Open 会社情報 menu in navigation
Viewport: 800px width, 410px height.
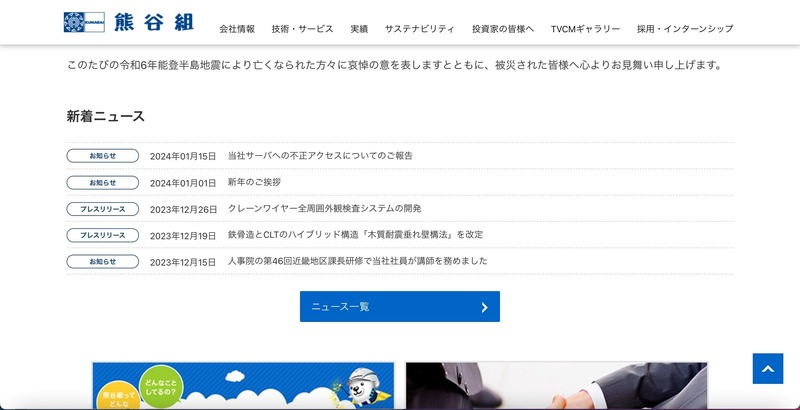[x=237, y=29]
